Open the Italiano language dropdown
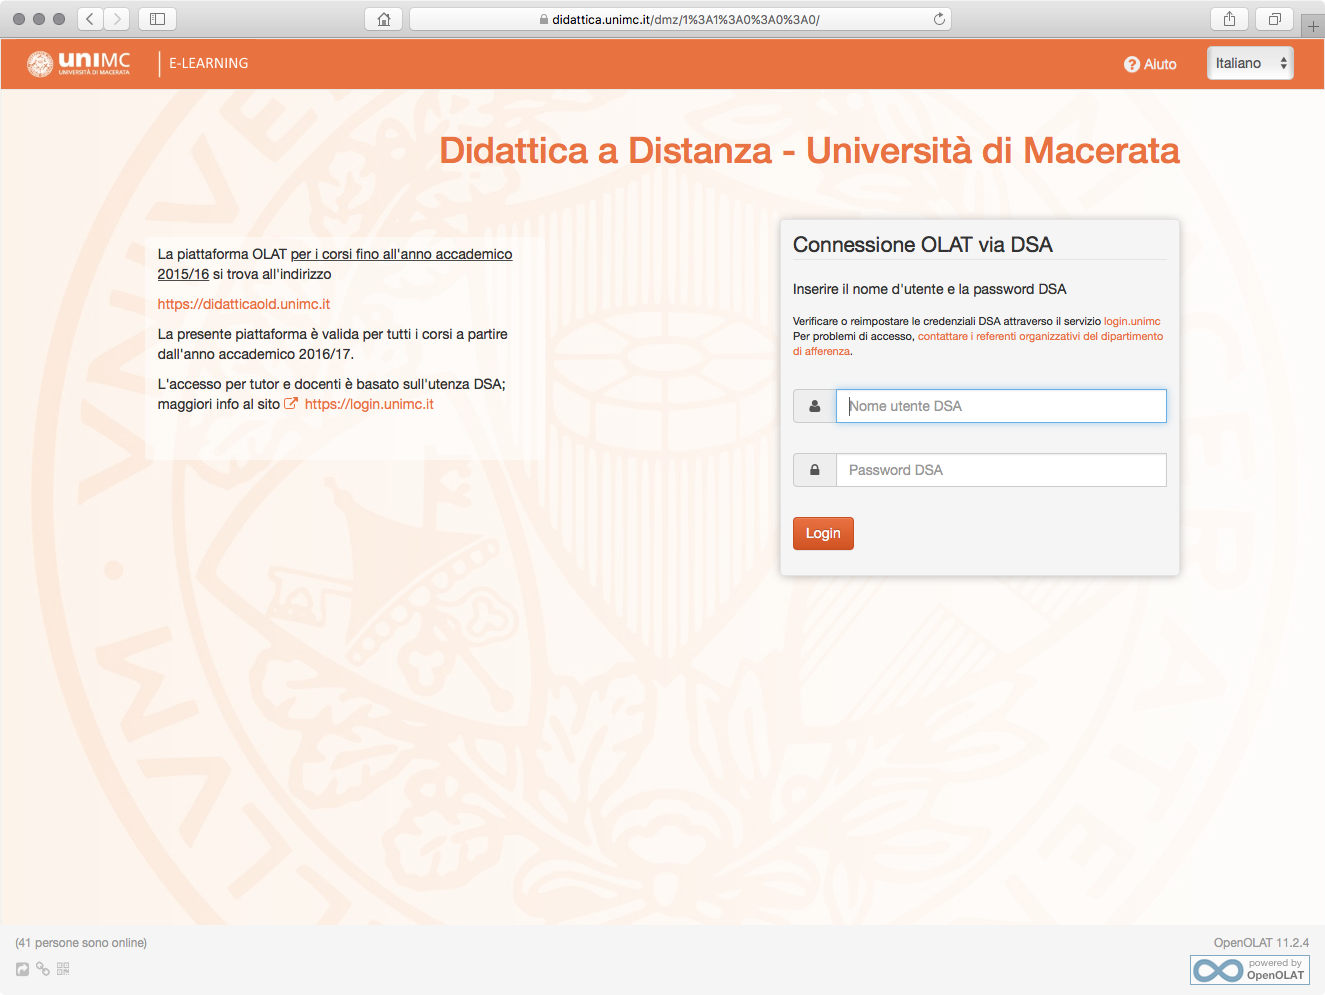 coord(1250,63)
